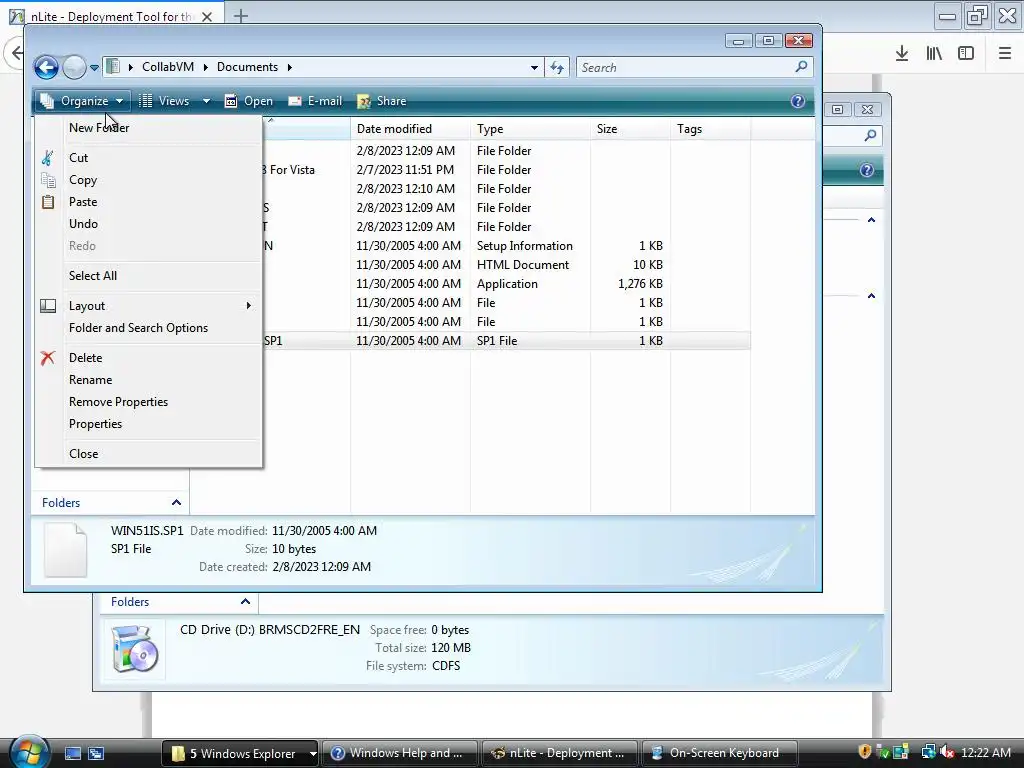Open the Windows Start orb
This screenshot has height=768, width=1024.
coord(29,752)
